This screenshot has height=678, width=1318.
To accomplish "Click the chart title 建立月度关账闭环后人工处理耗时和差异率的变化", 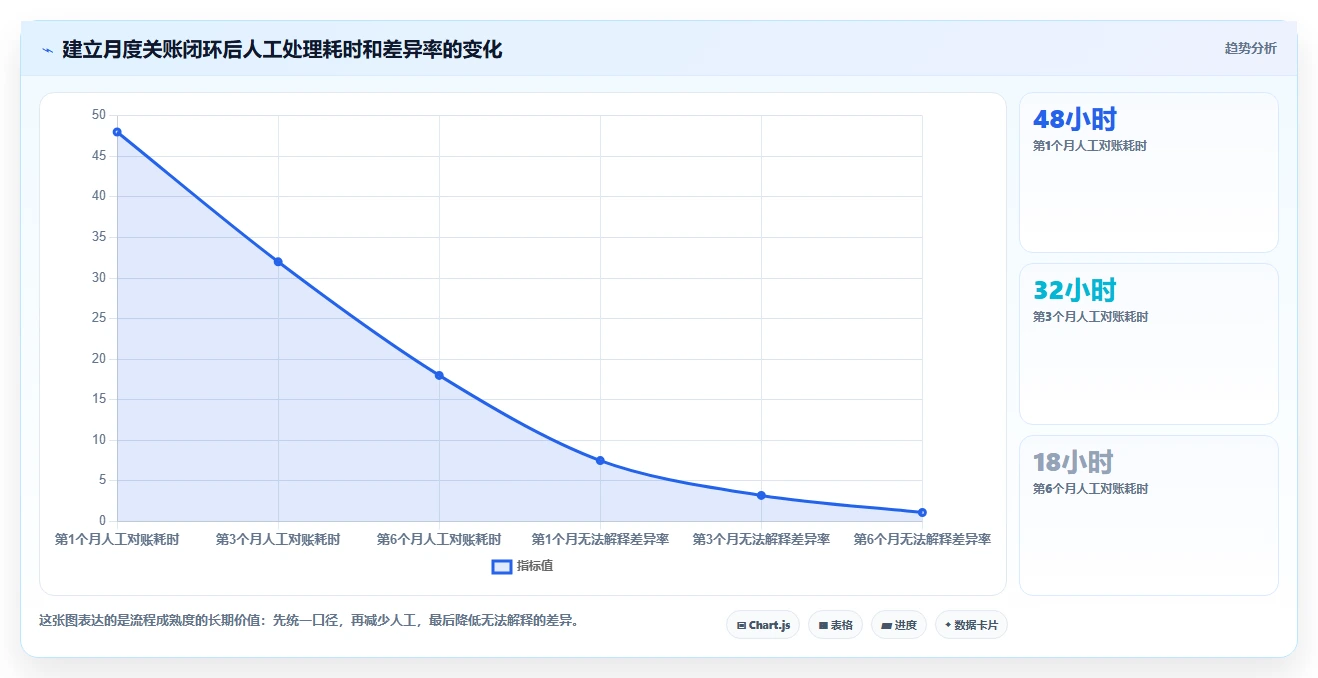I will 282,49.
